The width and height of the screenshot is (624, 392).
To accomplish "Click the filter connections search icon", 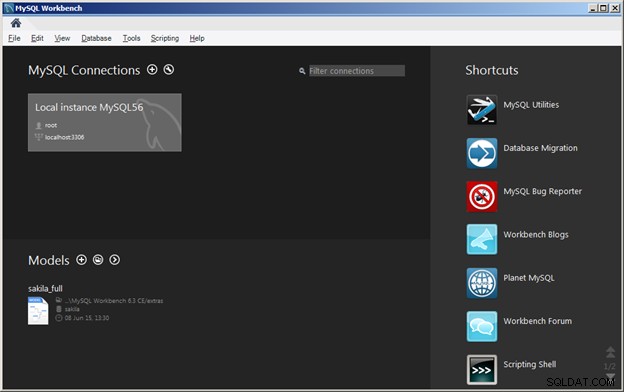I will [x=302, y=71].
